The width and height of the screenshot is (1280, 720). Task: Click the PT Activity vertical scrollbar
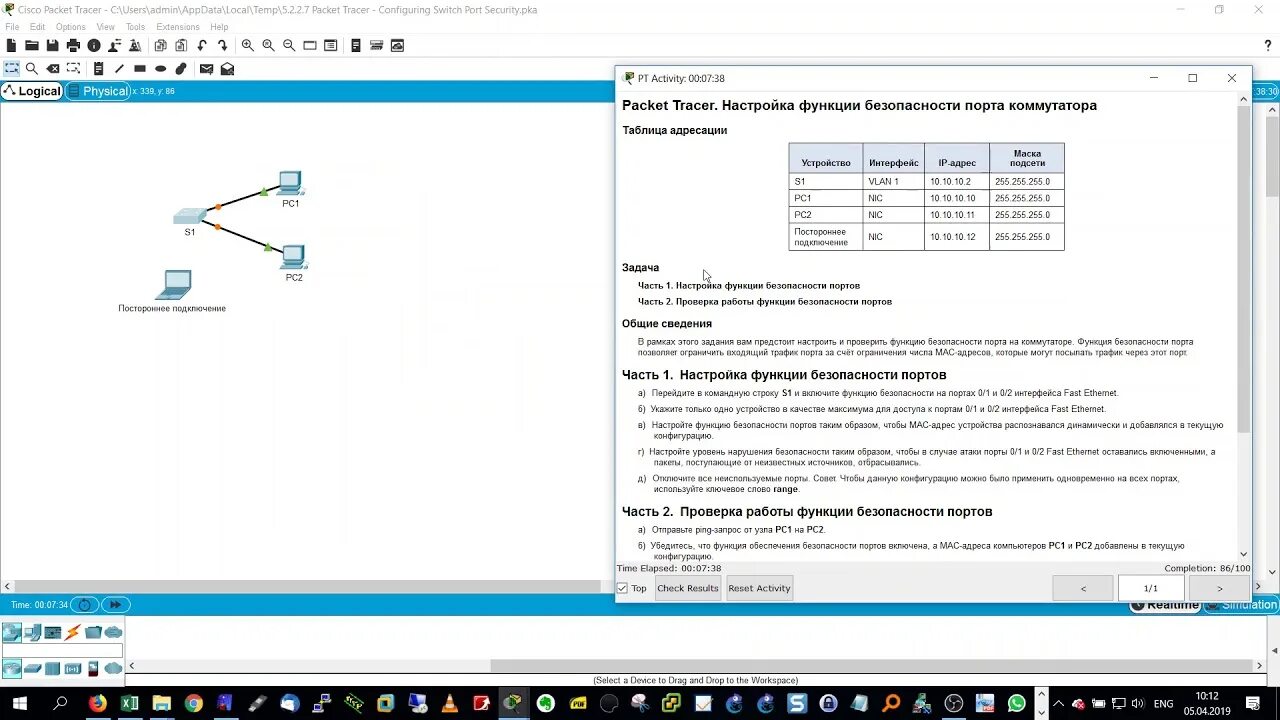click(x=1244, y=270)
